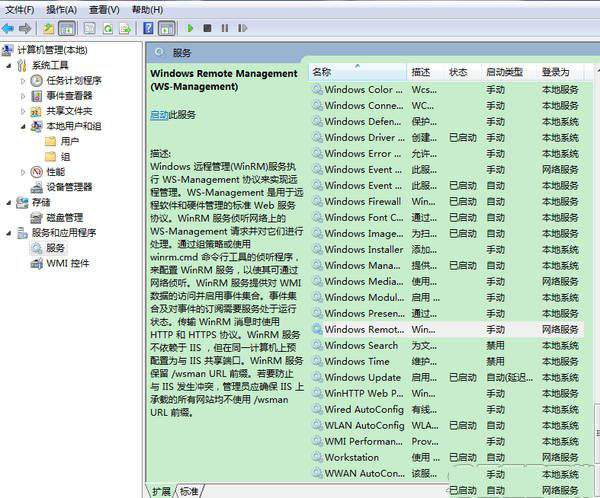Image resolution: width=600 pixels, height=498 pixels.
Task: Open 磁盘管理 in the tree
Action: pyautogui.click(x=65, y=218)
